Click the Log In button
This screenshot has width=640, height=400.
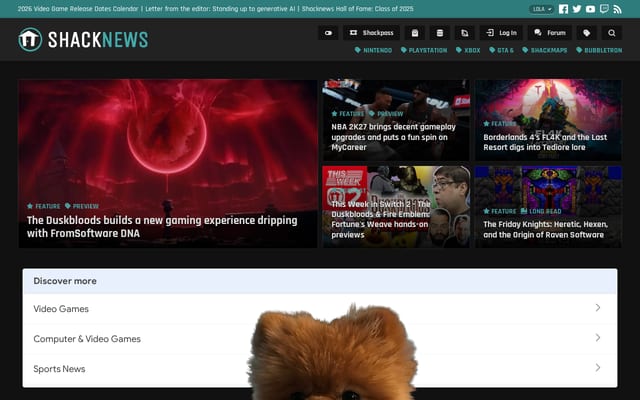[501, 33]
